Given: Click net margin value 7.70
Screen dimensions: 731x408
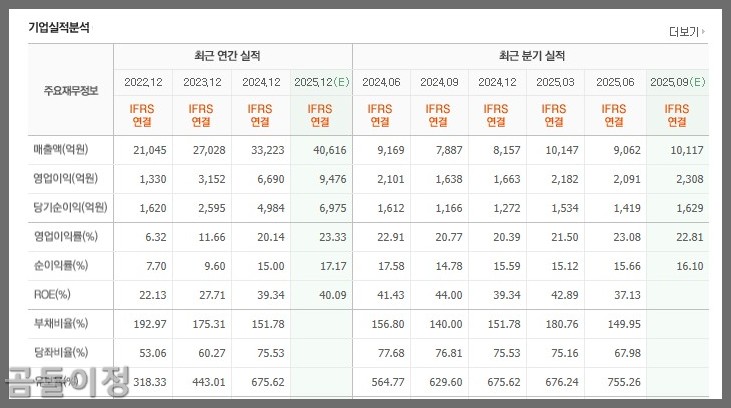Looking at the screenshot, I should click(156, 266).
